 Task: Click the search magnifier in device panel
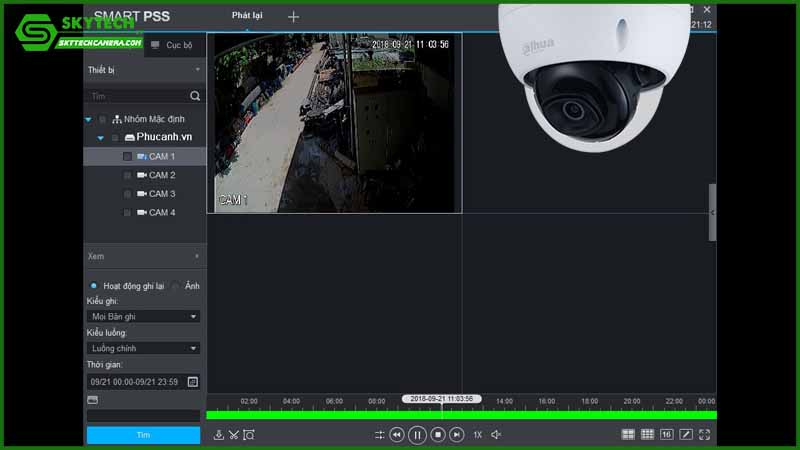point(195,96)
